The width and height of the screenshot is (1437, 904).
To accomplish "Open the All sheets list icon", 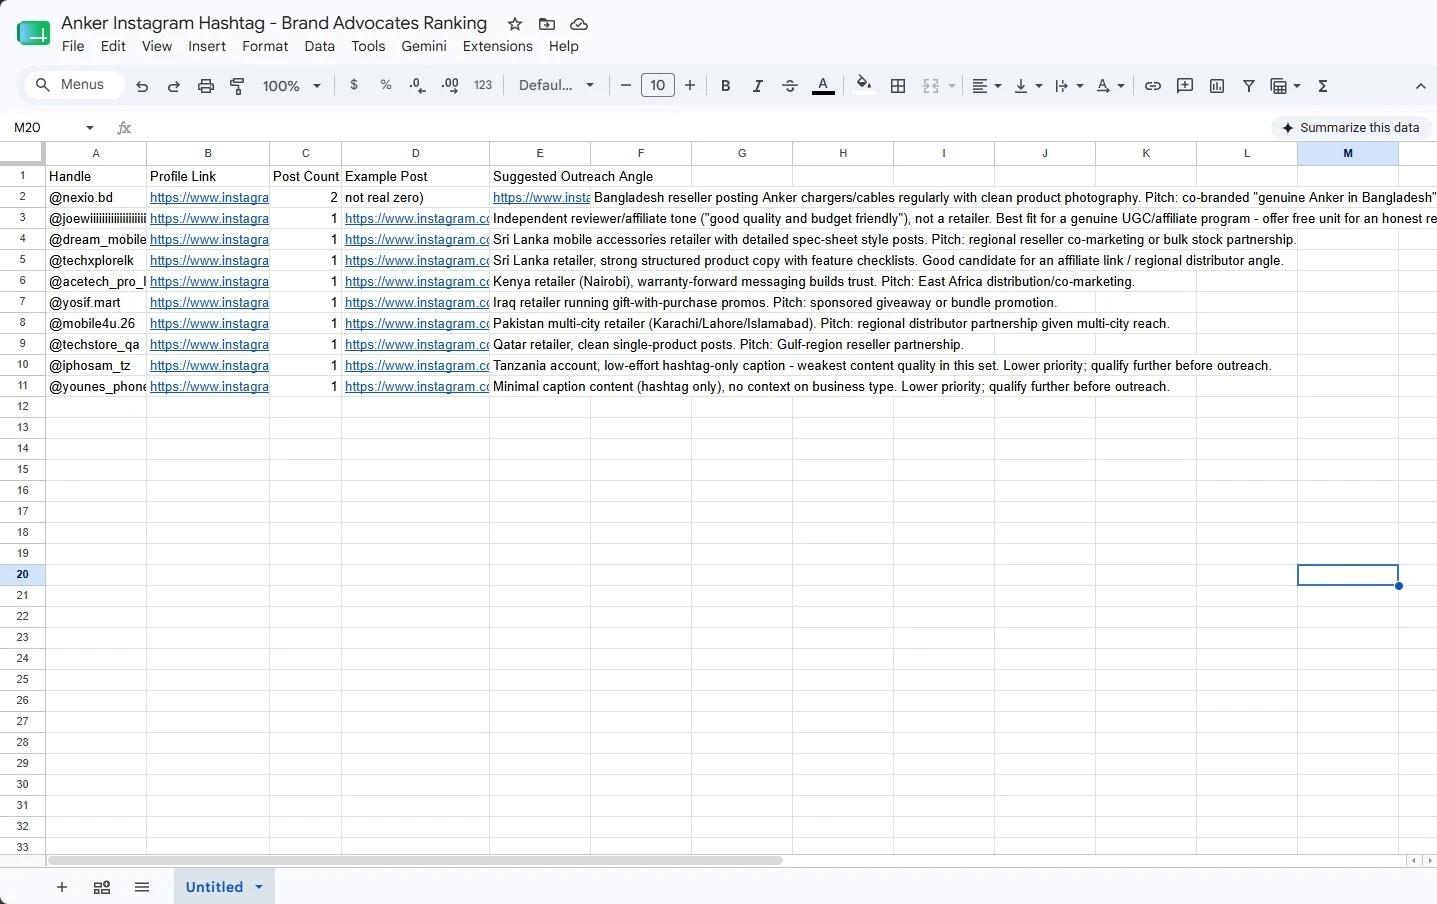I will click(142, 887).
